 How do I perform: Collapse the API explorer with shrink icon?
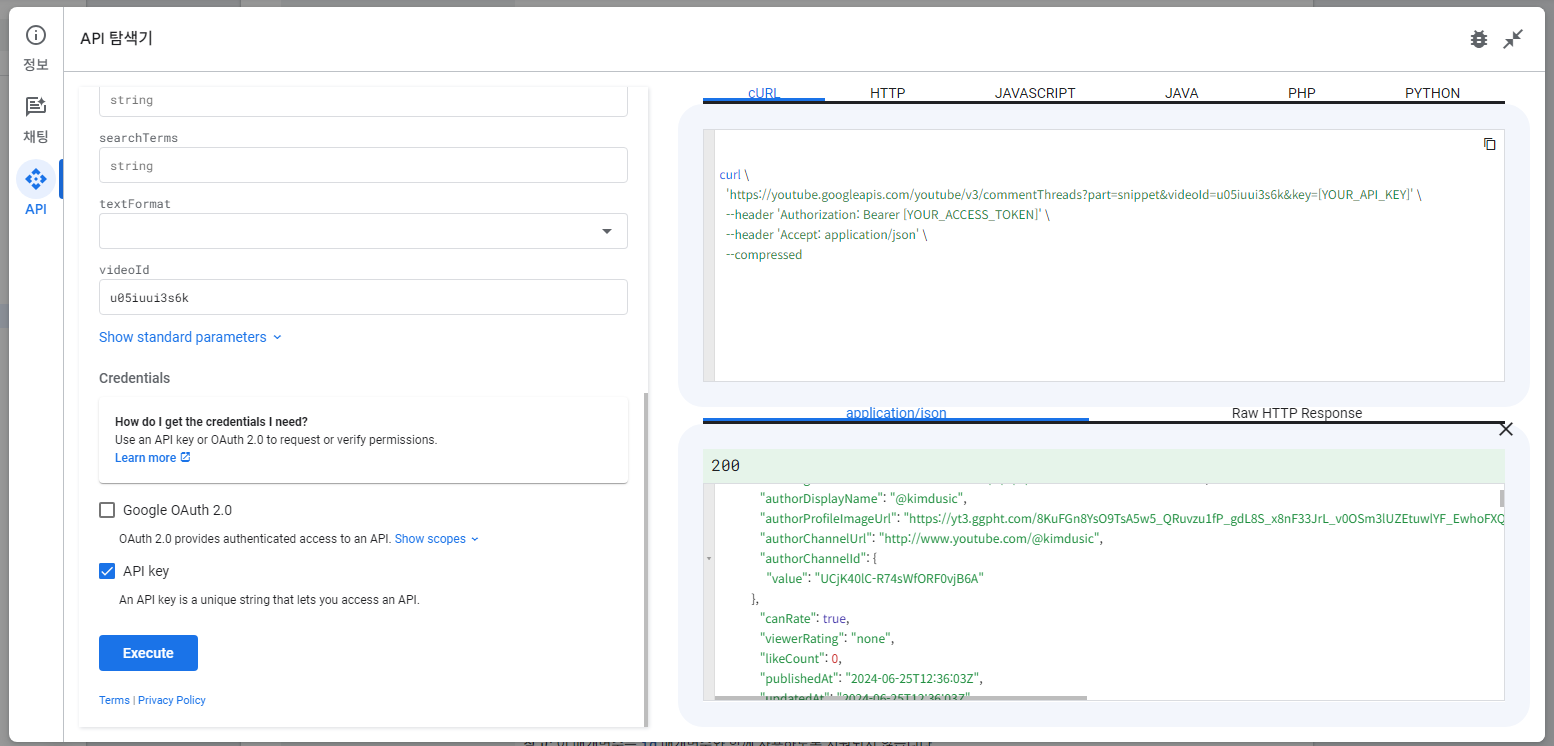click(x=1514, y=39)
